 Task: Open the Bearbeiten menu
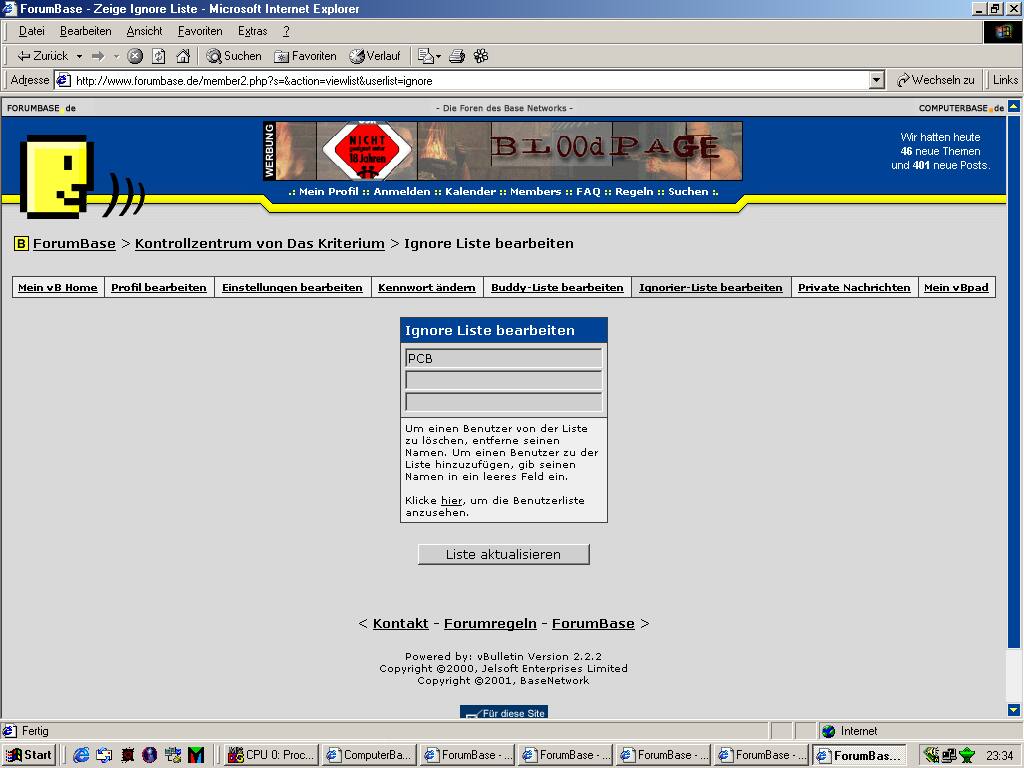[x=86, y=31]
